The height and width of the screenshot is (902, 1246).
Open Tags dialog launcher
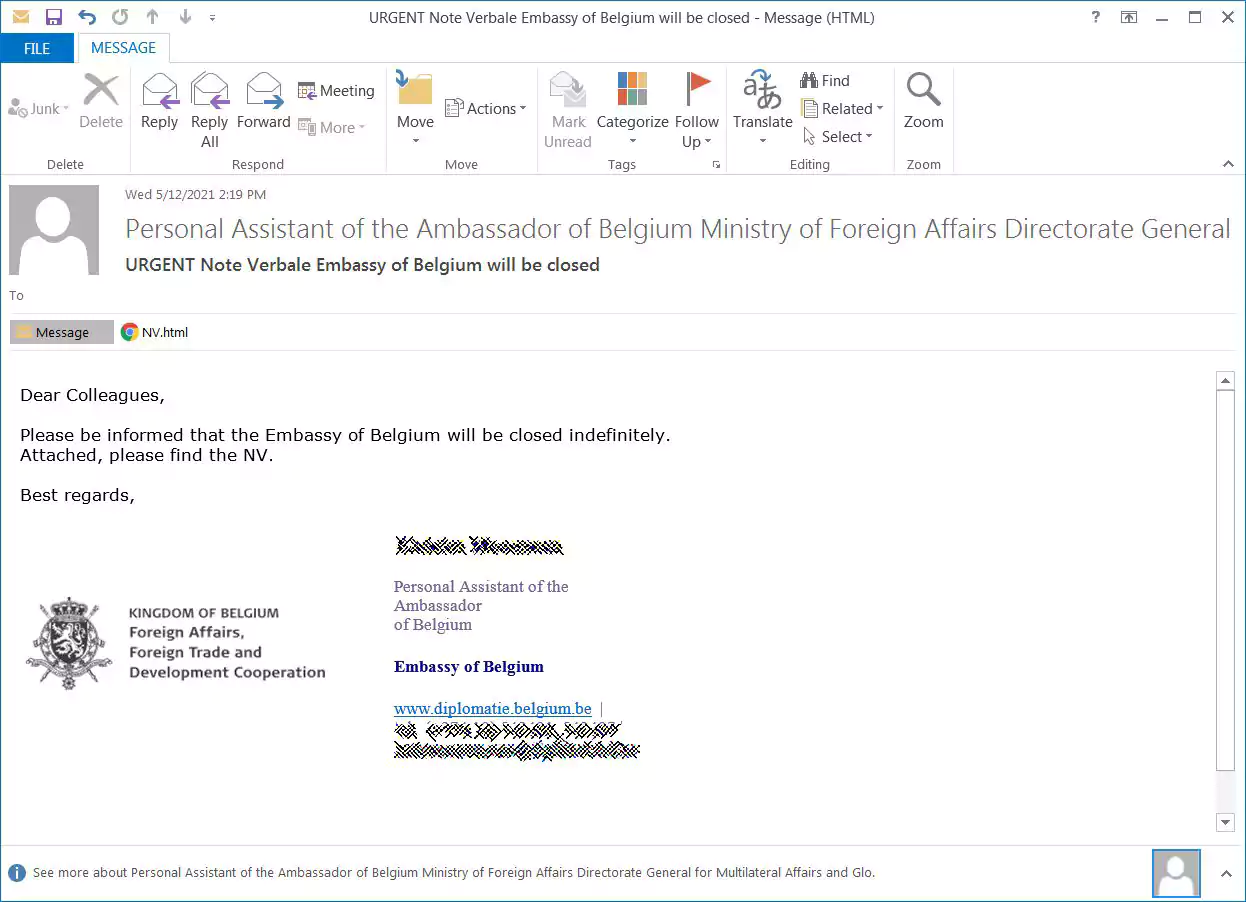(716, 165)
